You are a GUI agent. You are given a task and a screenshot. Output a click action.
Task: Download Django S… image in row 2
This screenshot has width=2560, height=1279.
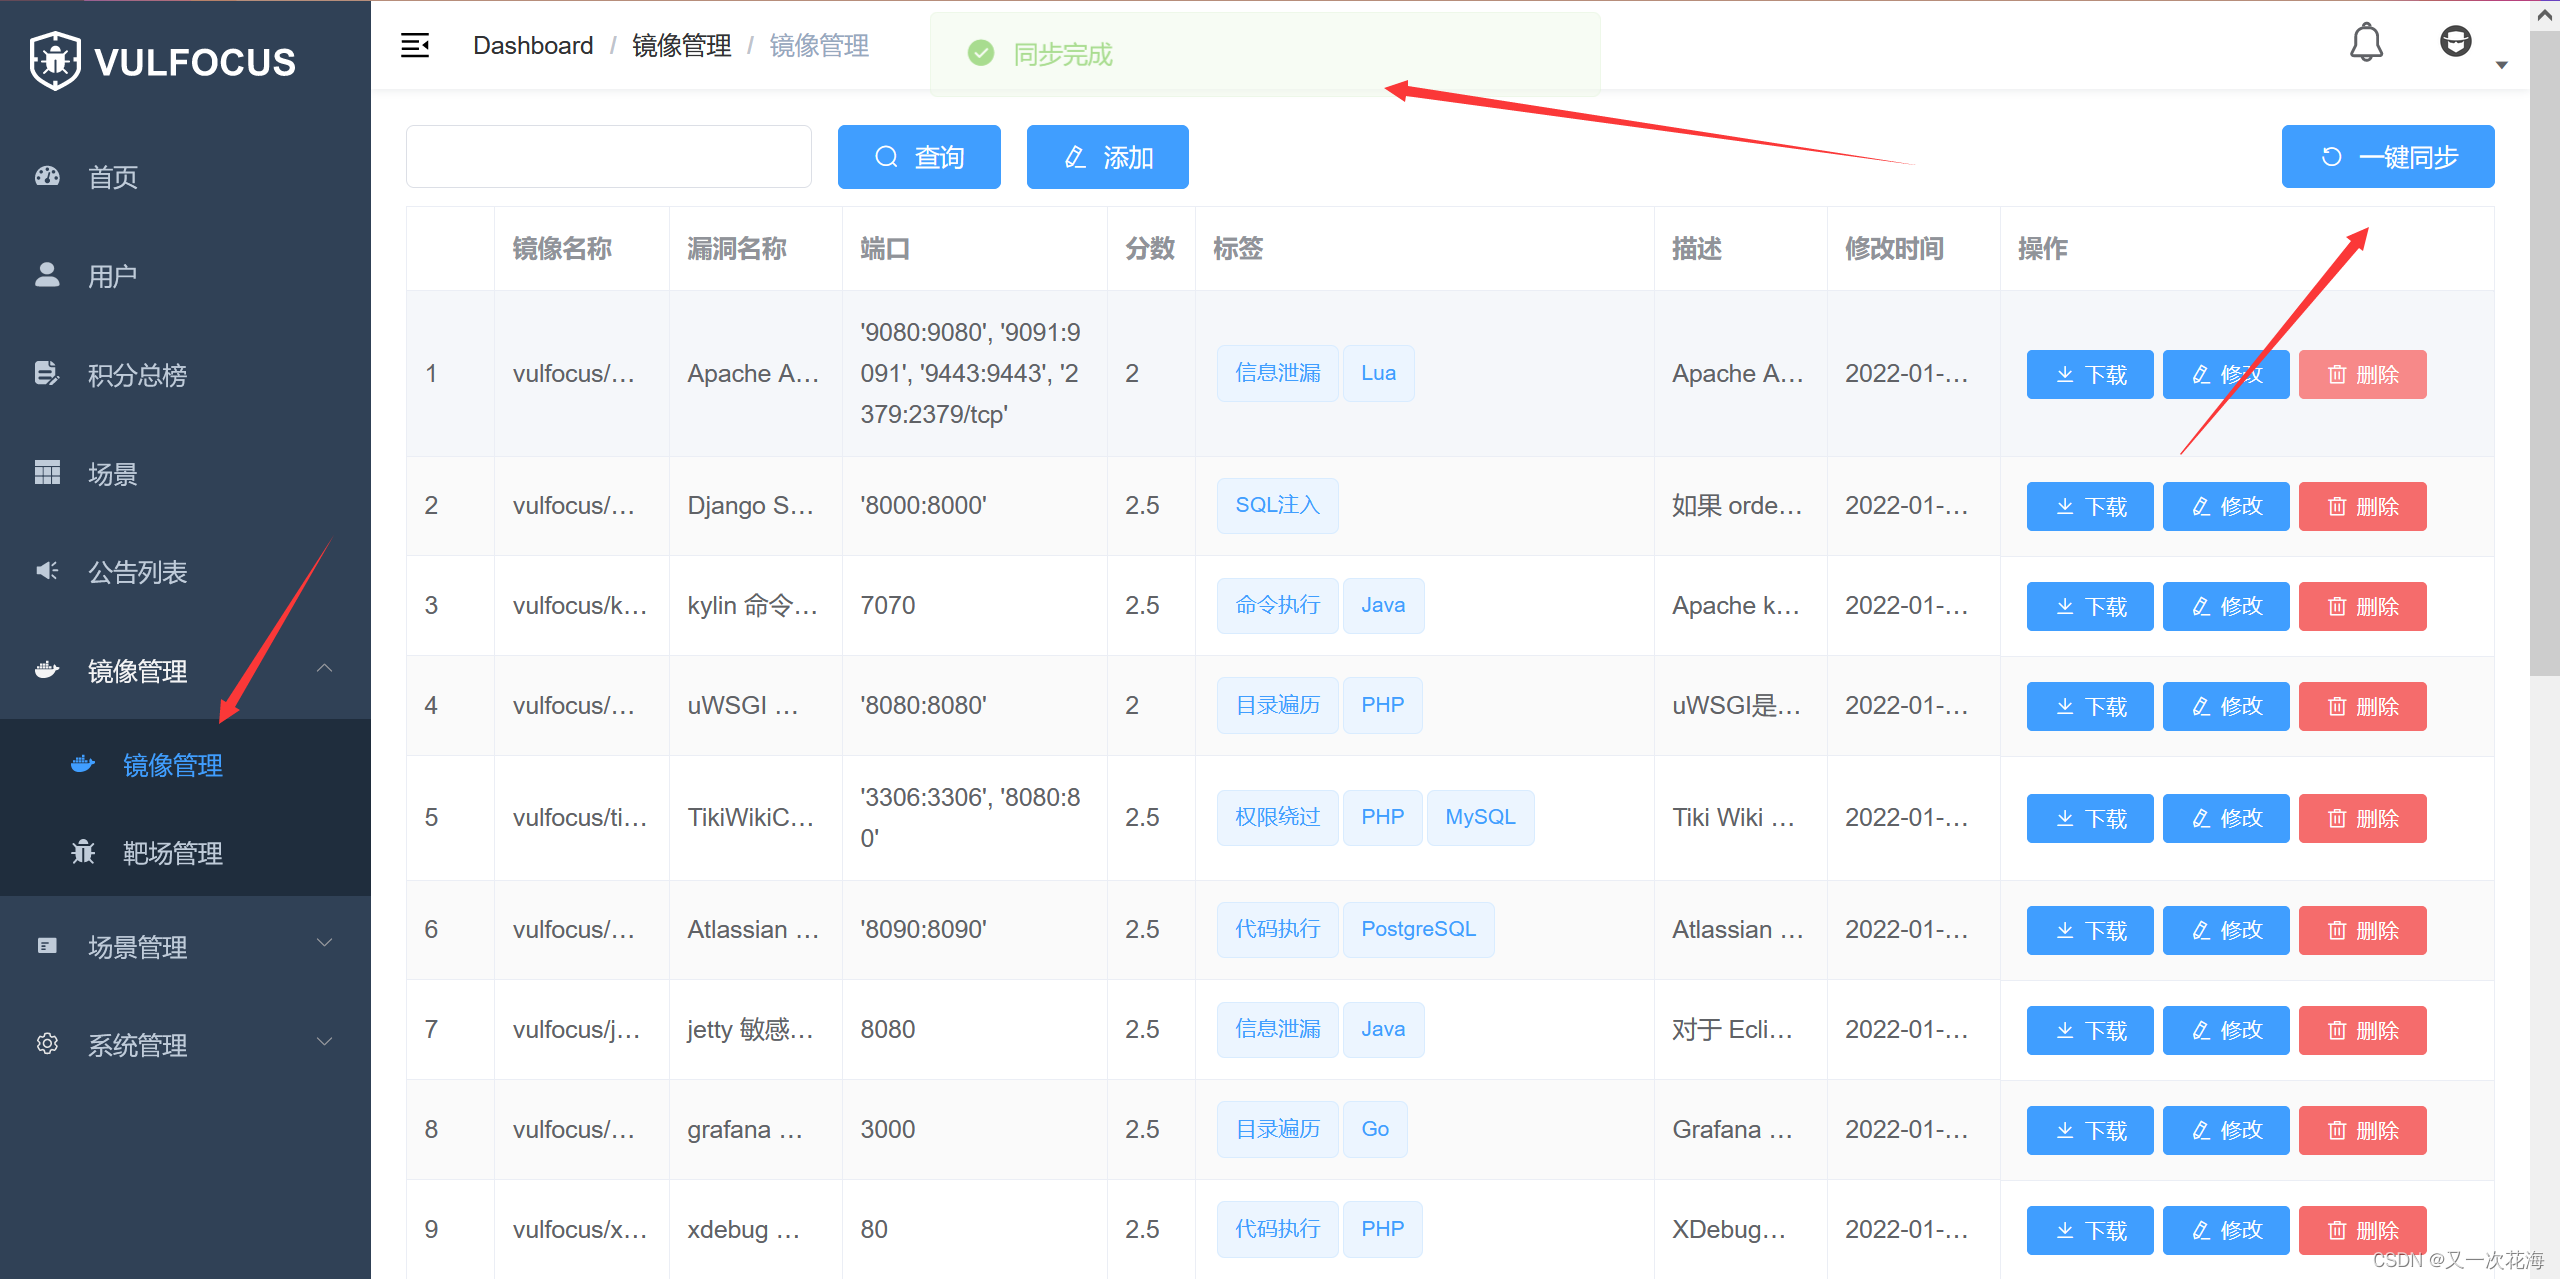click(2090, 507)
